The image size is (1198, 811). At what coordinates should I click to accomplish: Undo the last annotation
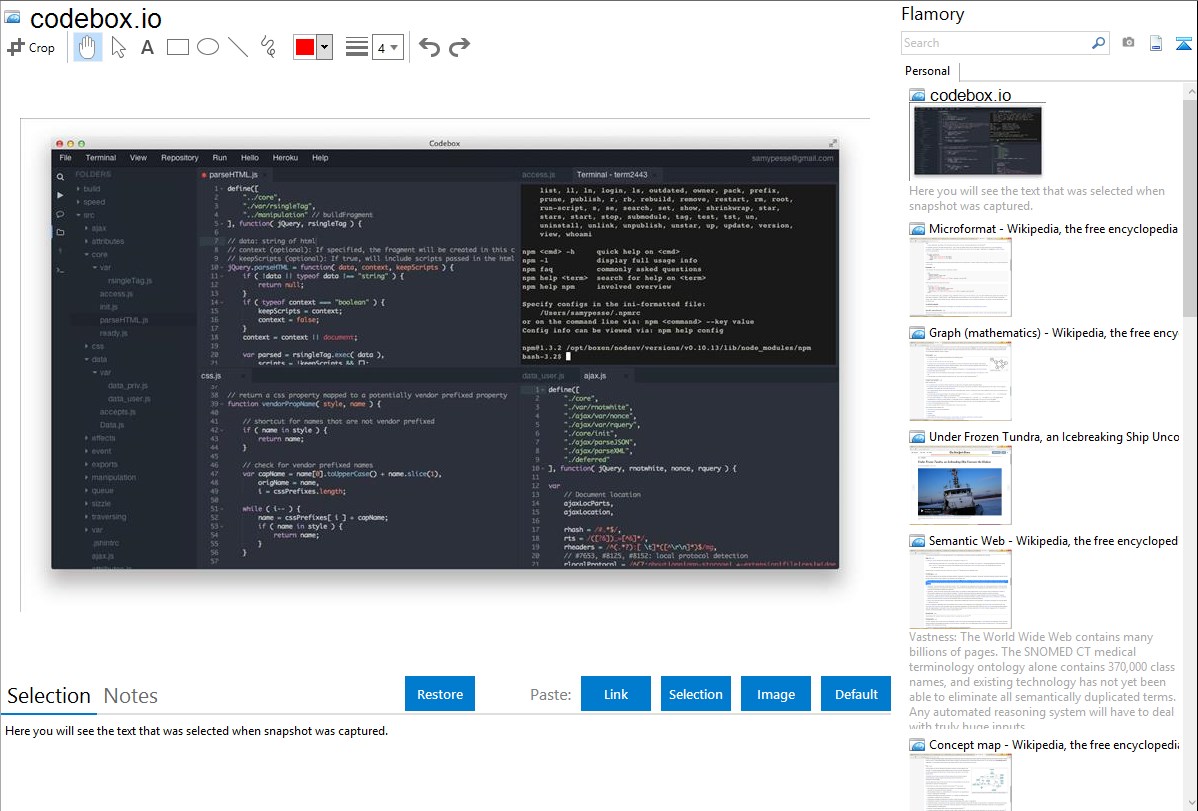coord(429,47)
